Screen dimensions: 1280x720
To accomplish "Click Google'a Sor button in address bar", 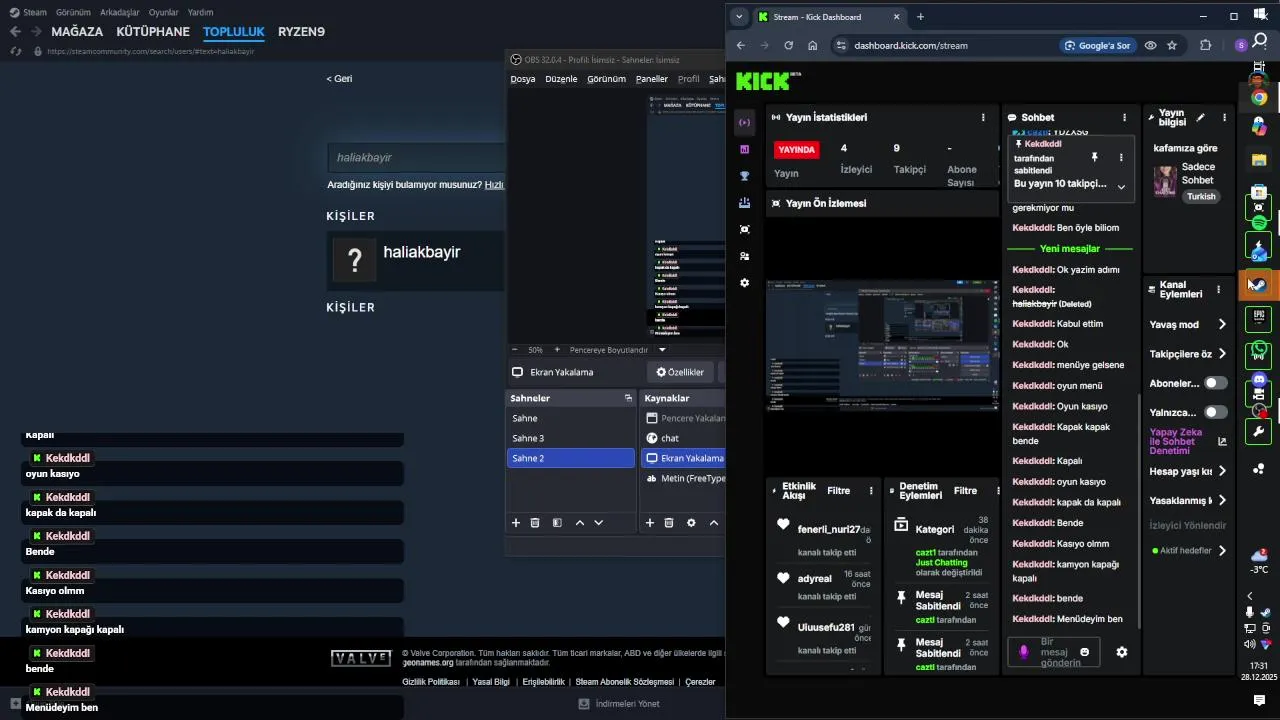I will tap(1097, 45).
